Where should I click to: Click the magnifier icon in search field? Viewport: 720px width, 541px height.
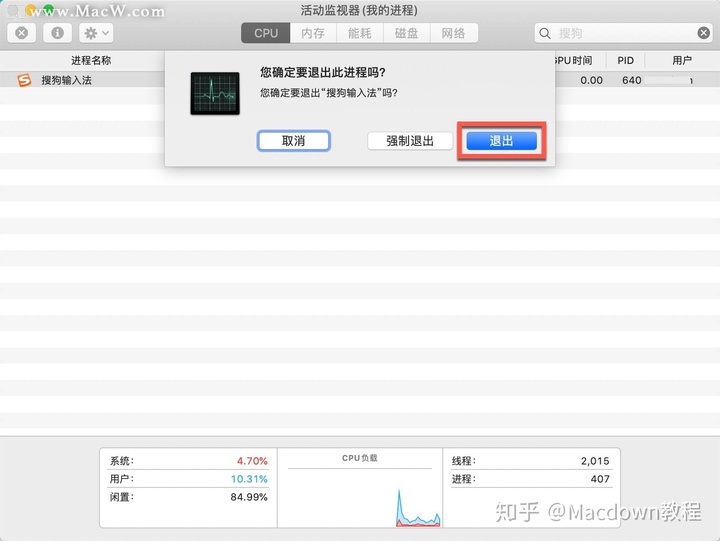pos(545,33)
